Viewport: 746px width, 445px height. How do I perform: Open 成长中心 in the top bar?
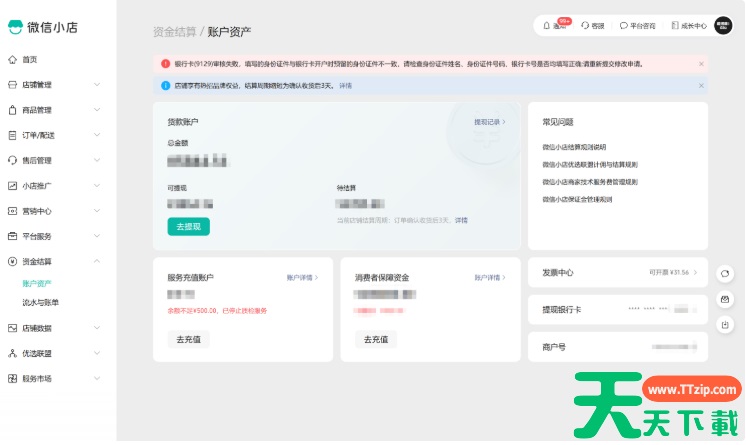[688, 26]
